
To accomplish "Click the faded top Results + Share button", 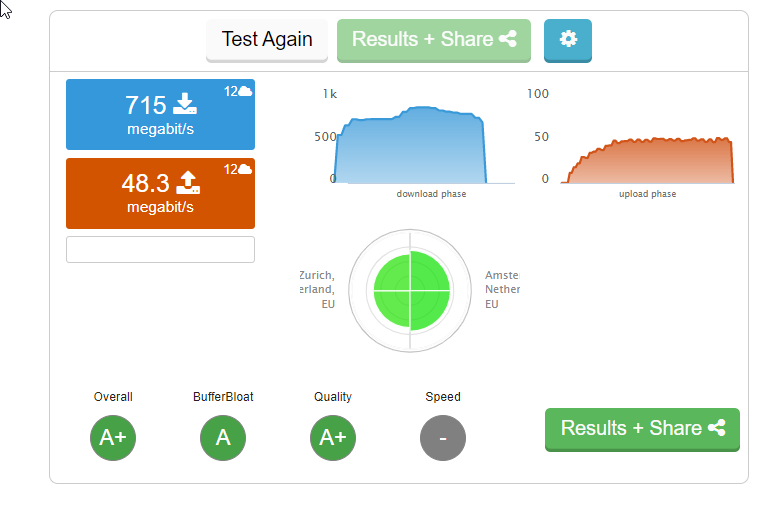I will point(433,40).
